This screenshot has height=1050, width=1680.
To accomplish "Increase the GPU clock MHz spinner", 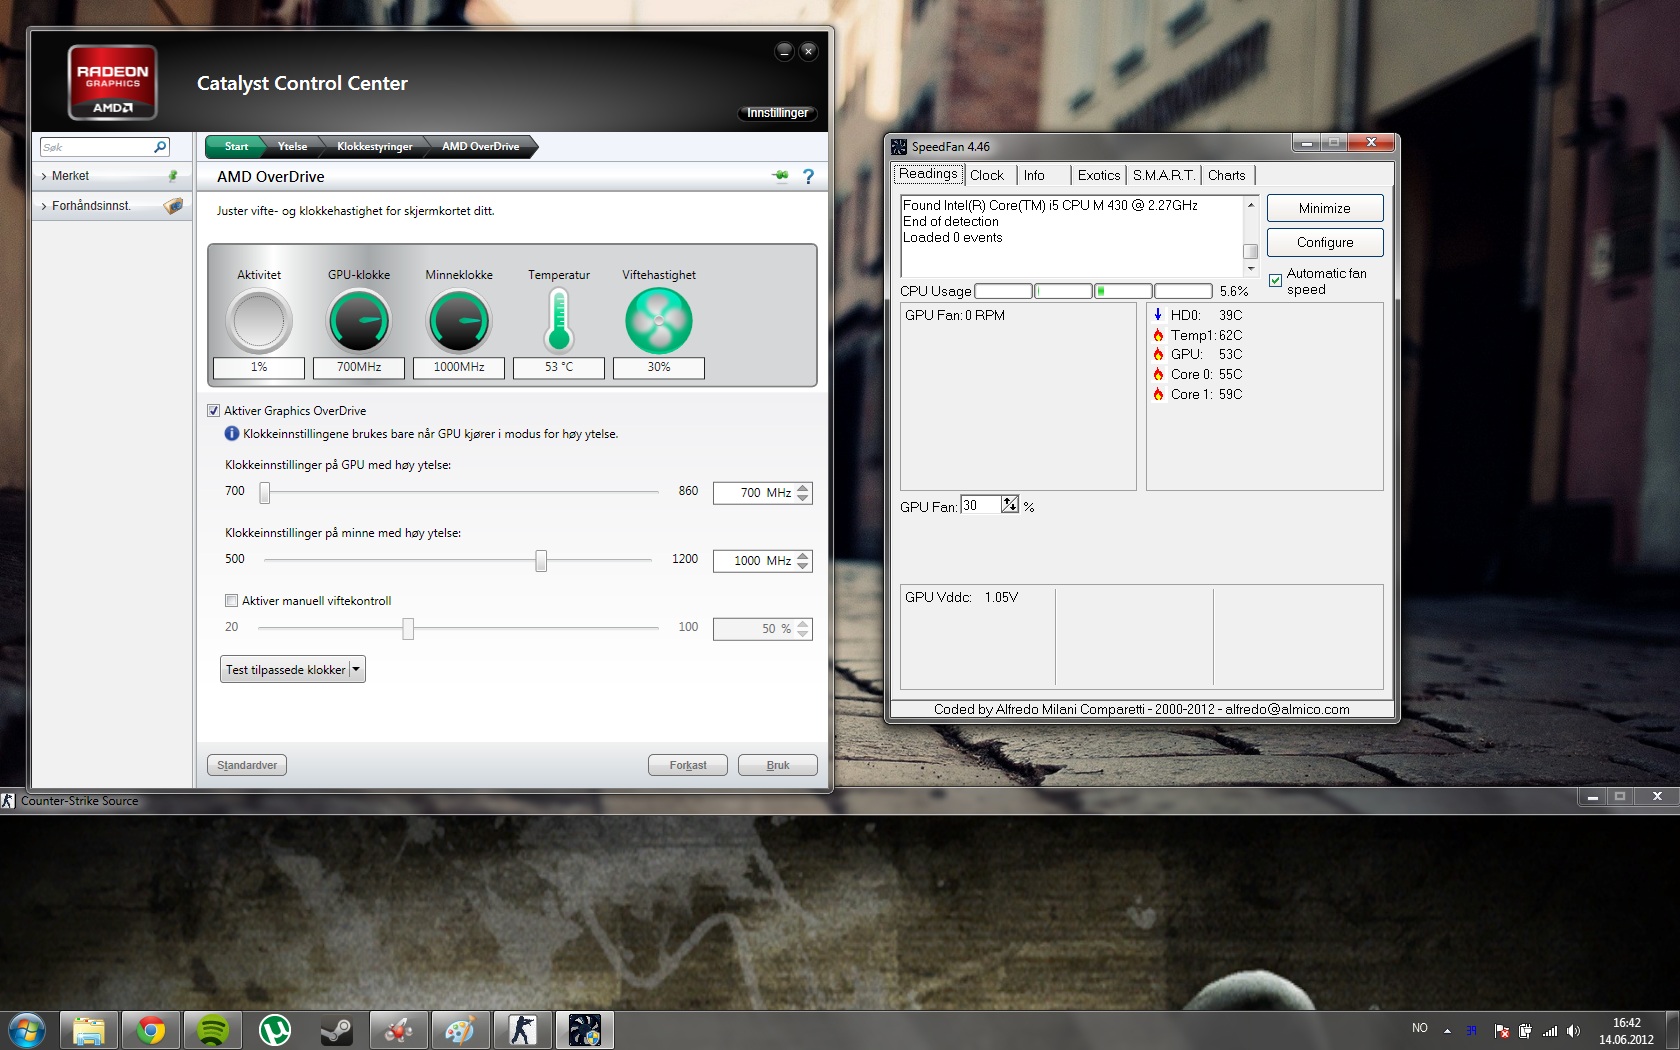I will pyautogui.click(x=803, y=488).
